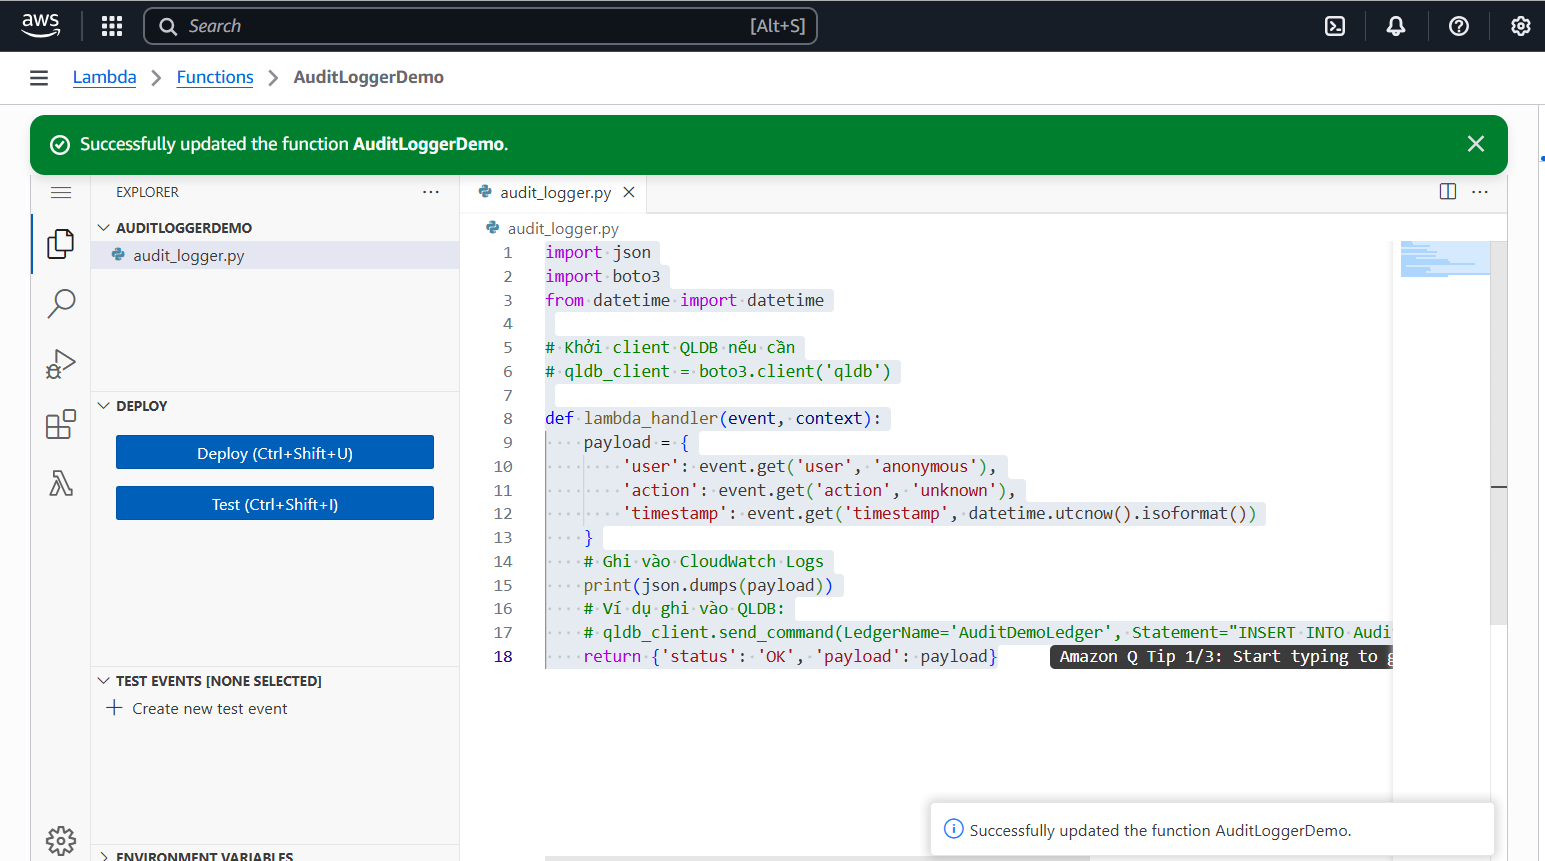
Task: Click the code minimap preview
Action: [x=1445, y=258]
